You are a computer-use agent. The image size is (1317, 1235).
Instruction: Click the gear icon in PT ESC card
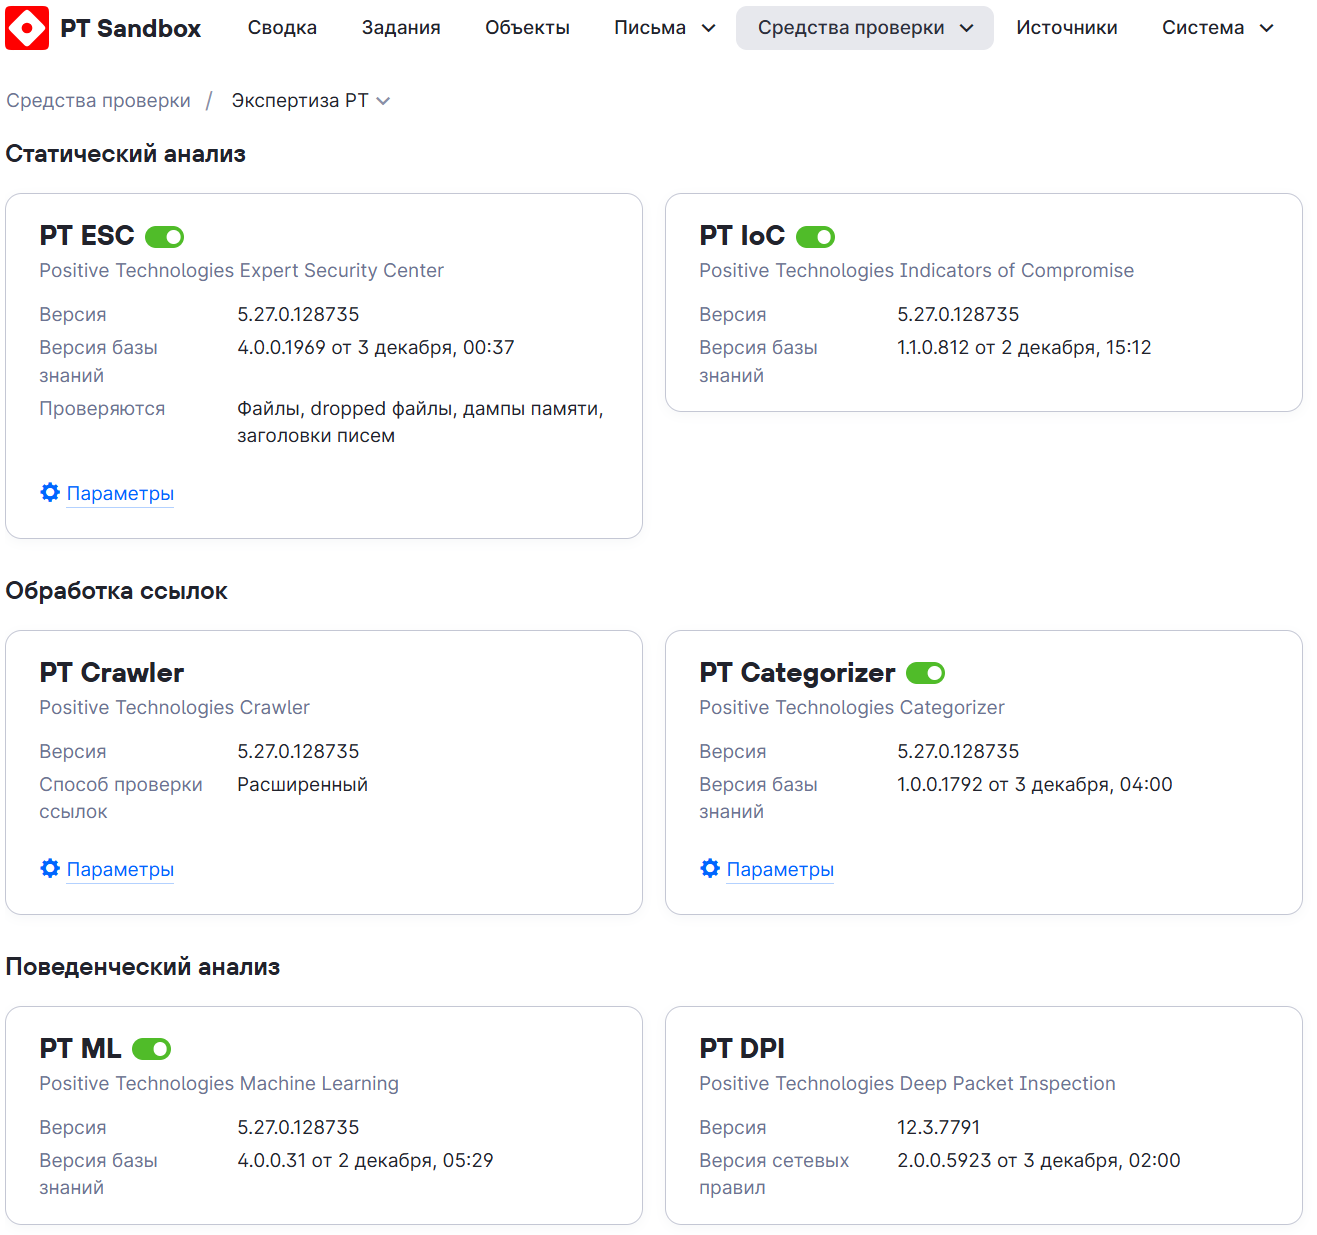50,492
